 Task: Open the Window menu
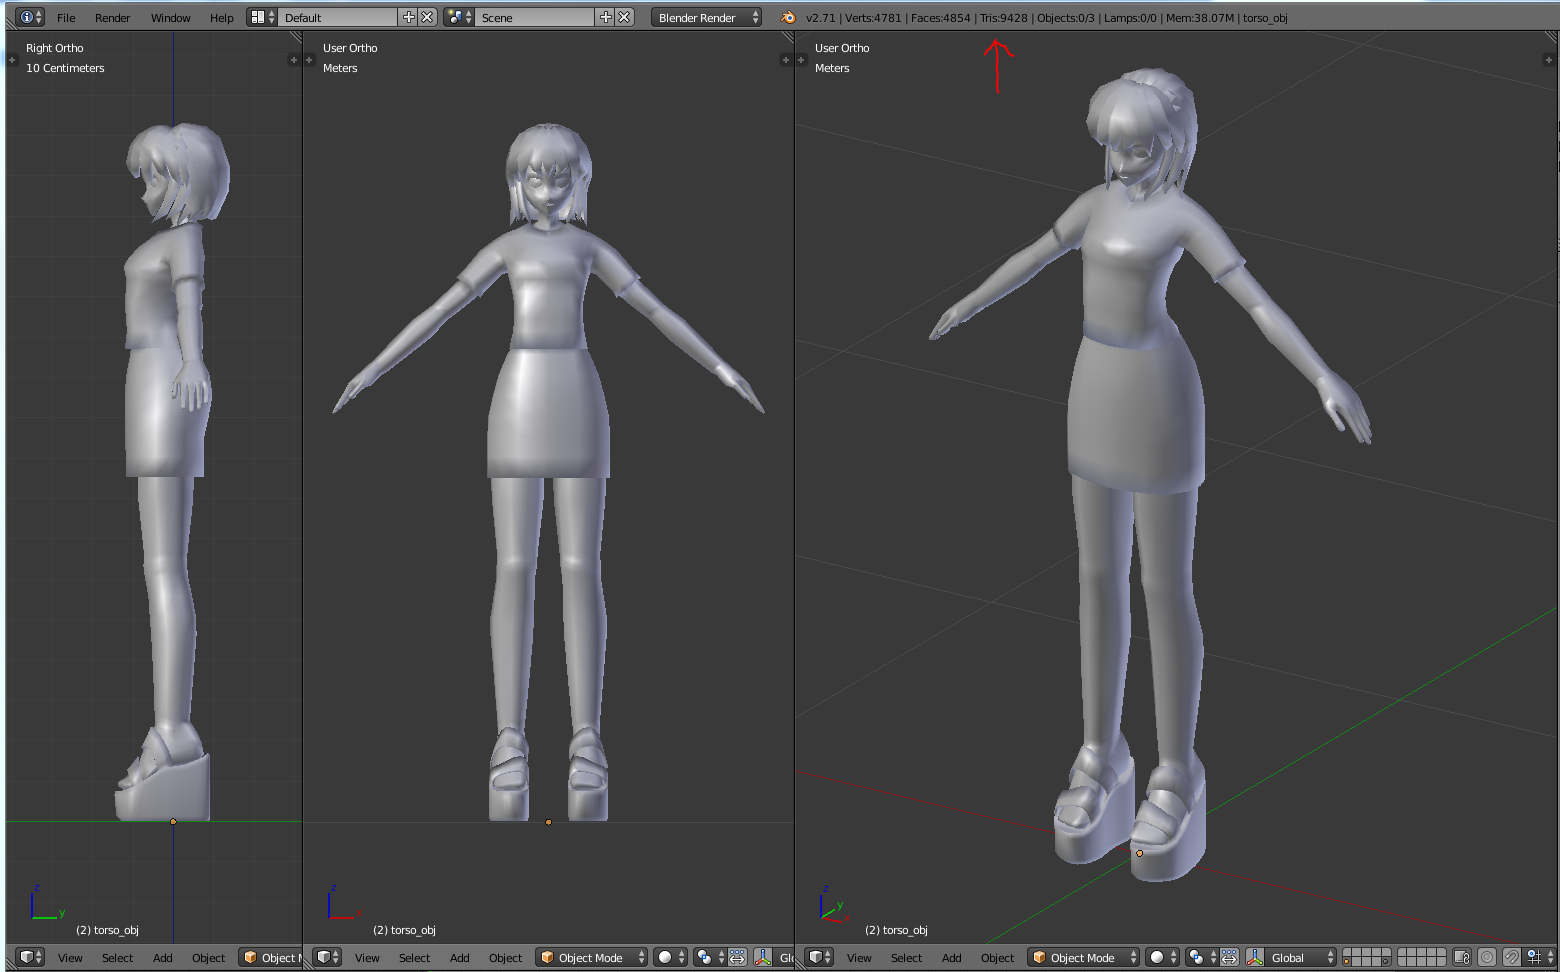click(170, 18)
